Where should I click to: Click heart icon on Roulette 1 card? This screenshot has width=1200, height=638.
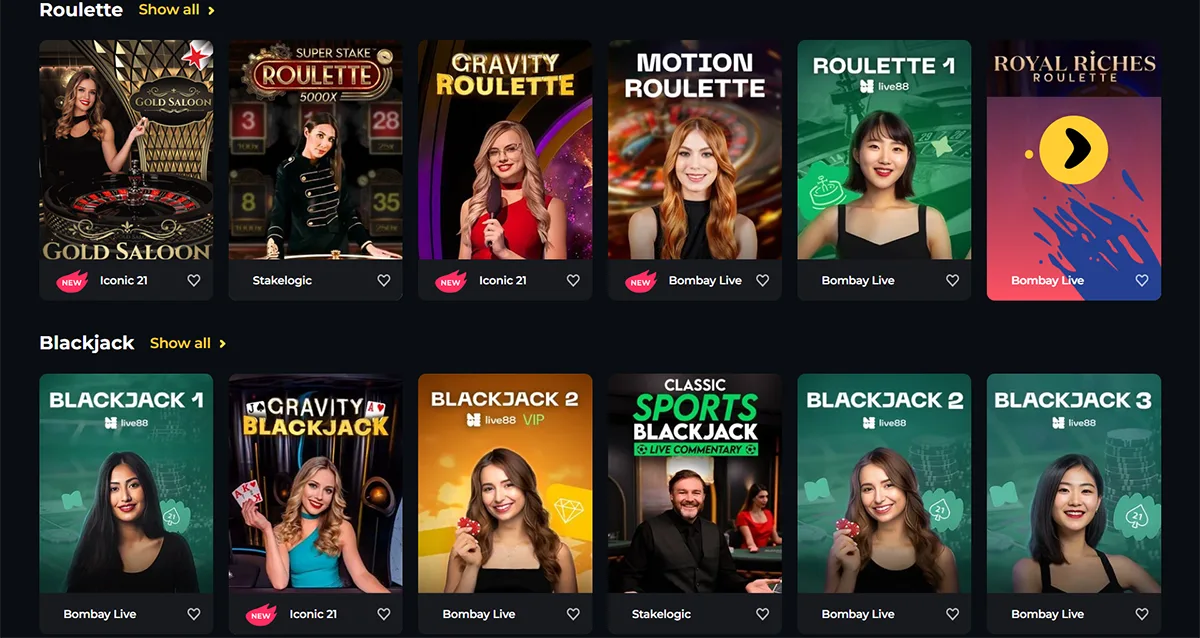tap(953, 281)
